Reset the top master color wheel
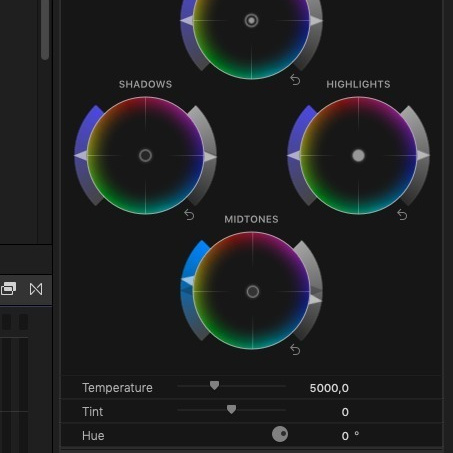Image resolution: width=453 pixels, height=453 pixels. click(295, 80)
